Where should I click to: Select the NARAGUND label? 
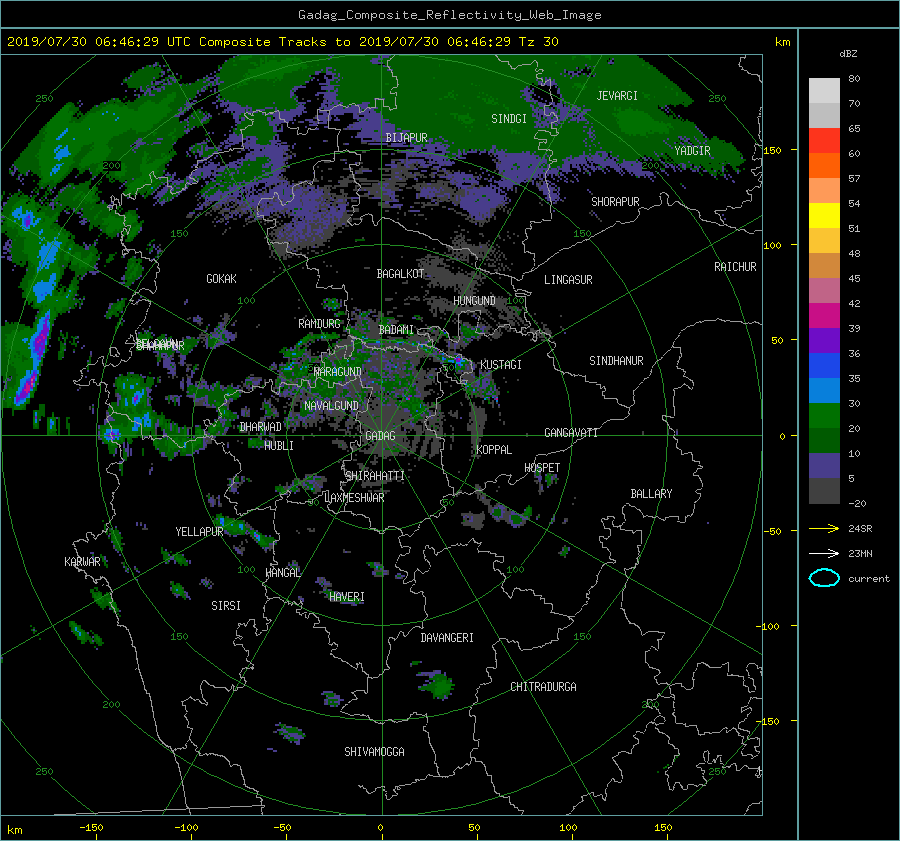(338, 372)
